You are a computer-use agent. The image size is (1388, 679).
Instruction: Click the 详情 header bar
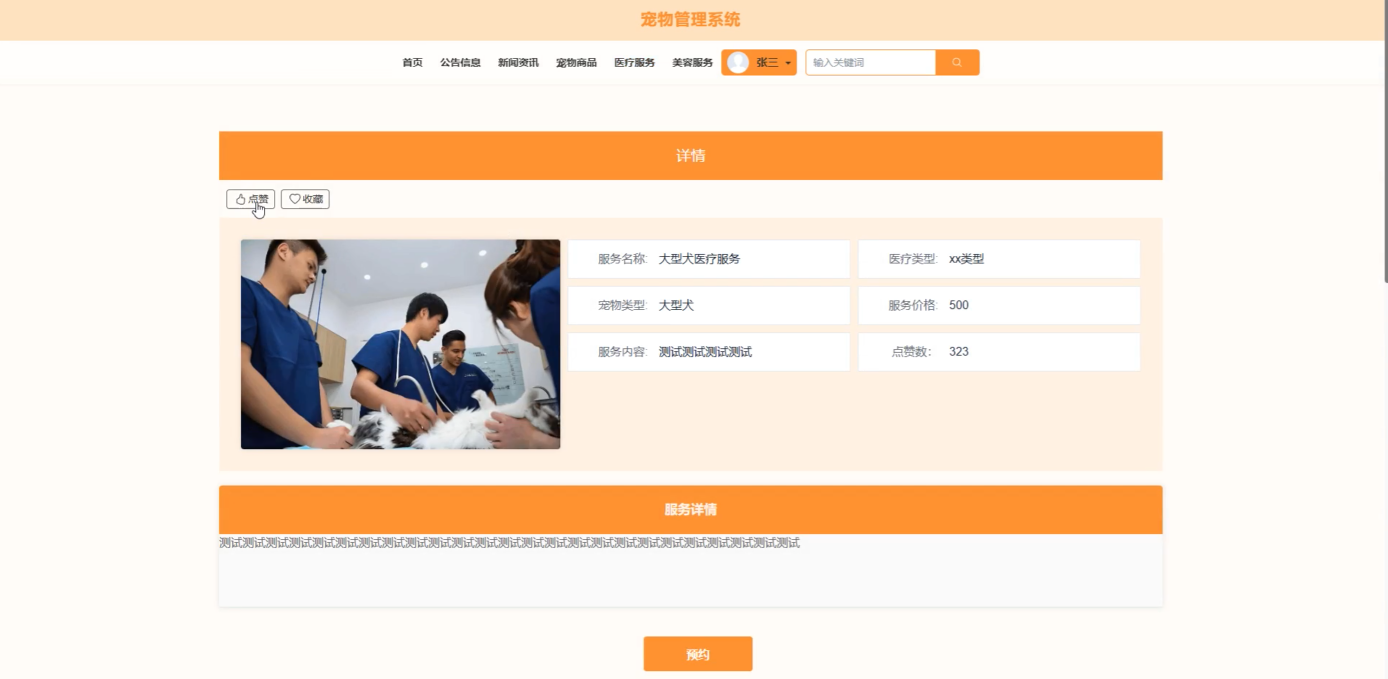pos(690,156)
